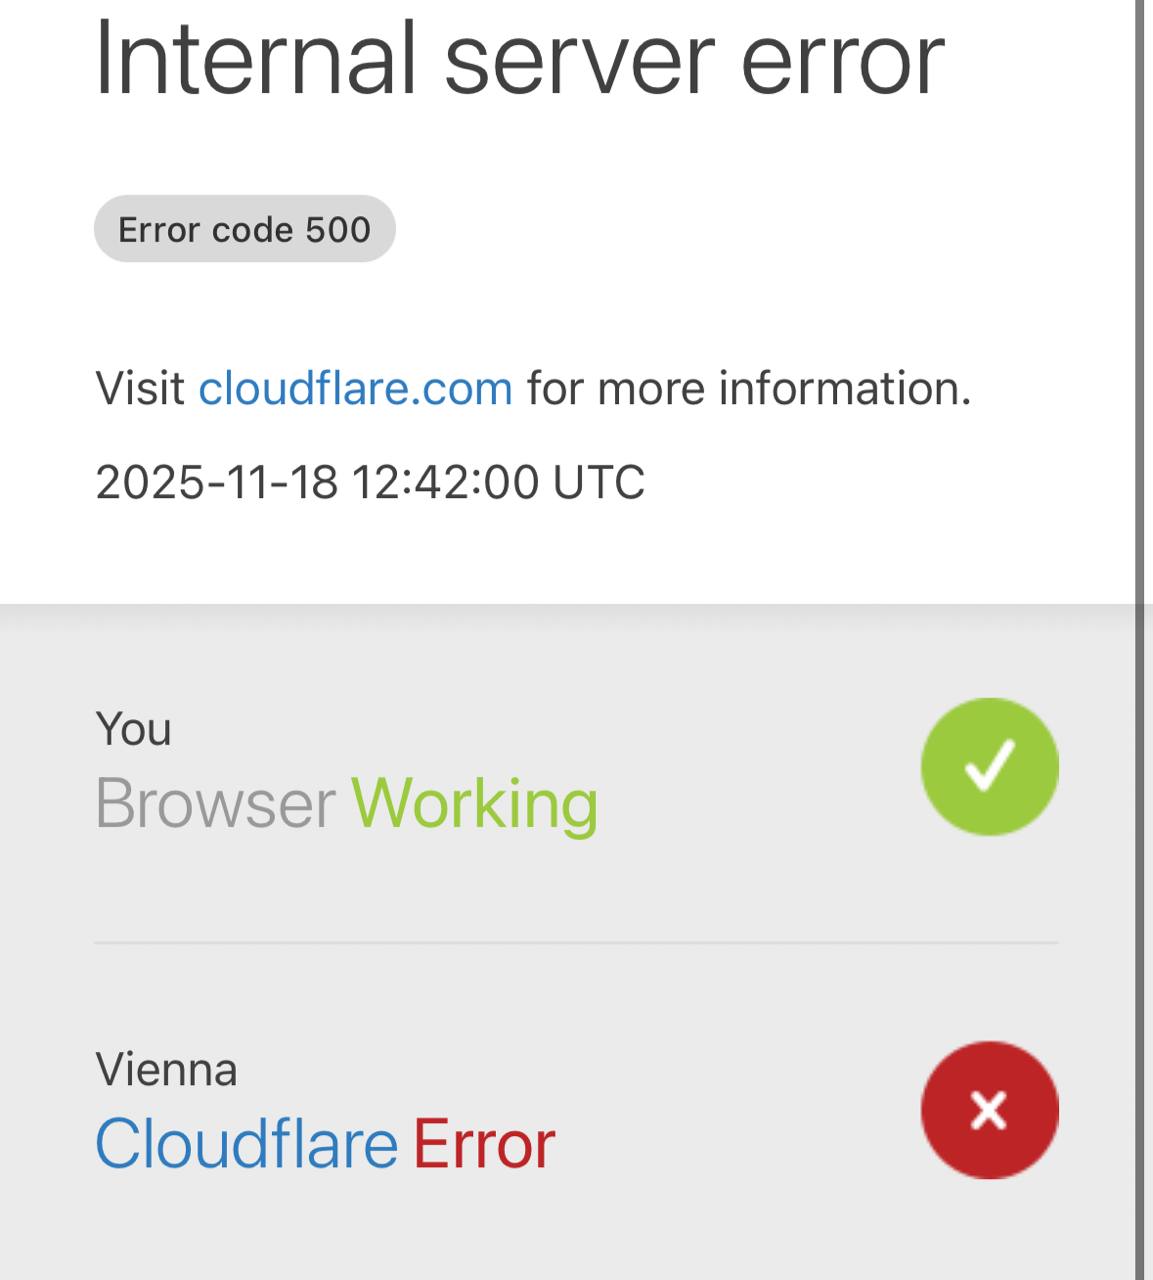This screenshot has height=1280, width=1153.
Task: Click the green checkmark status icon
Action: click(x=989, y=767)
